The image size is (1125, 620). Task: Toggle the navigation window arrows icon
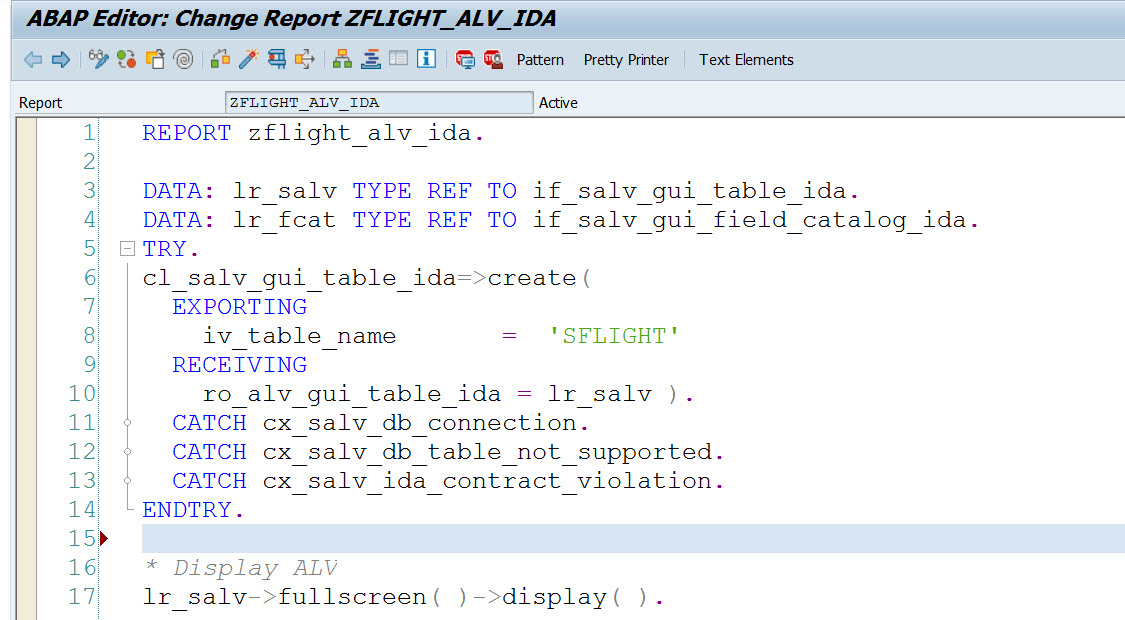pyautogui.click(x=305, y=59)
